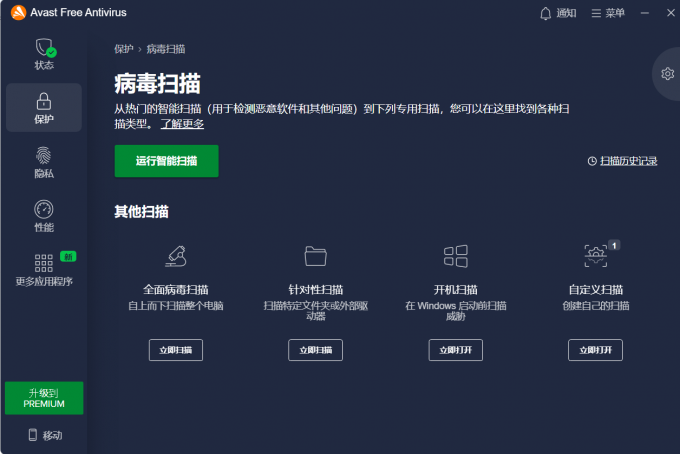
Task: Click 升级到 PREMIUM button
Action: coord(44,398)
